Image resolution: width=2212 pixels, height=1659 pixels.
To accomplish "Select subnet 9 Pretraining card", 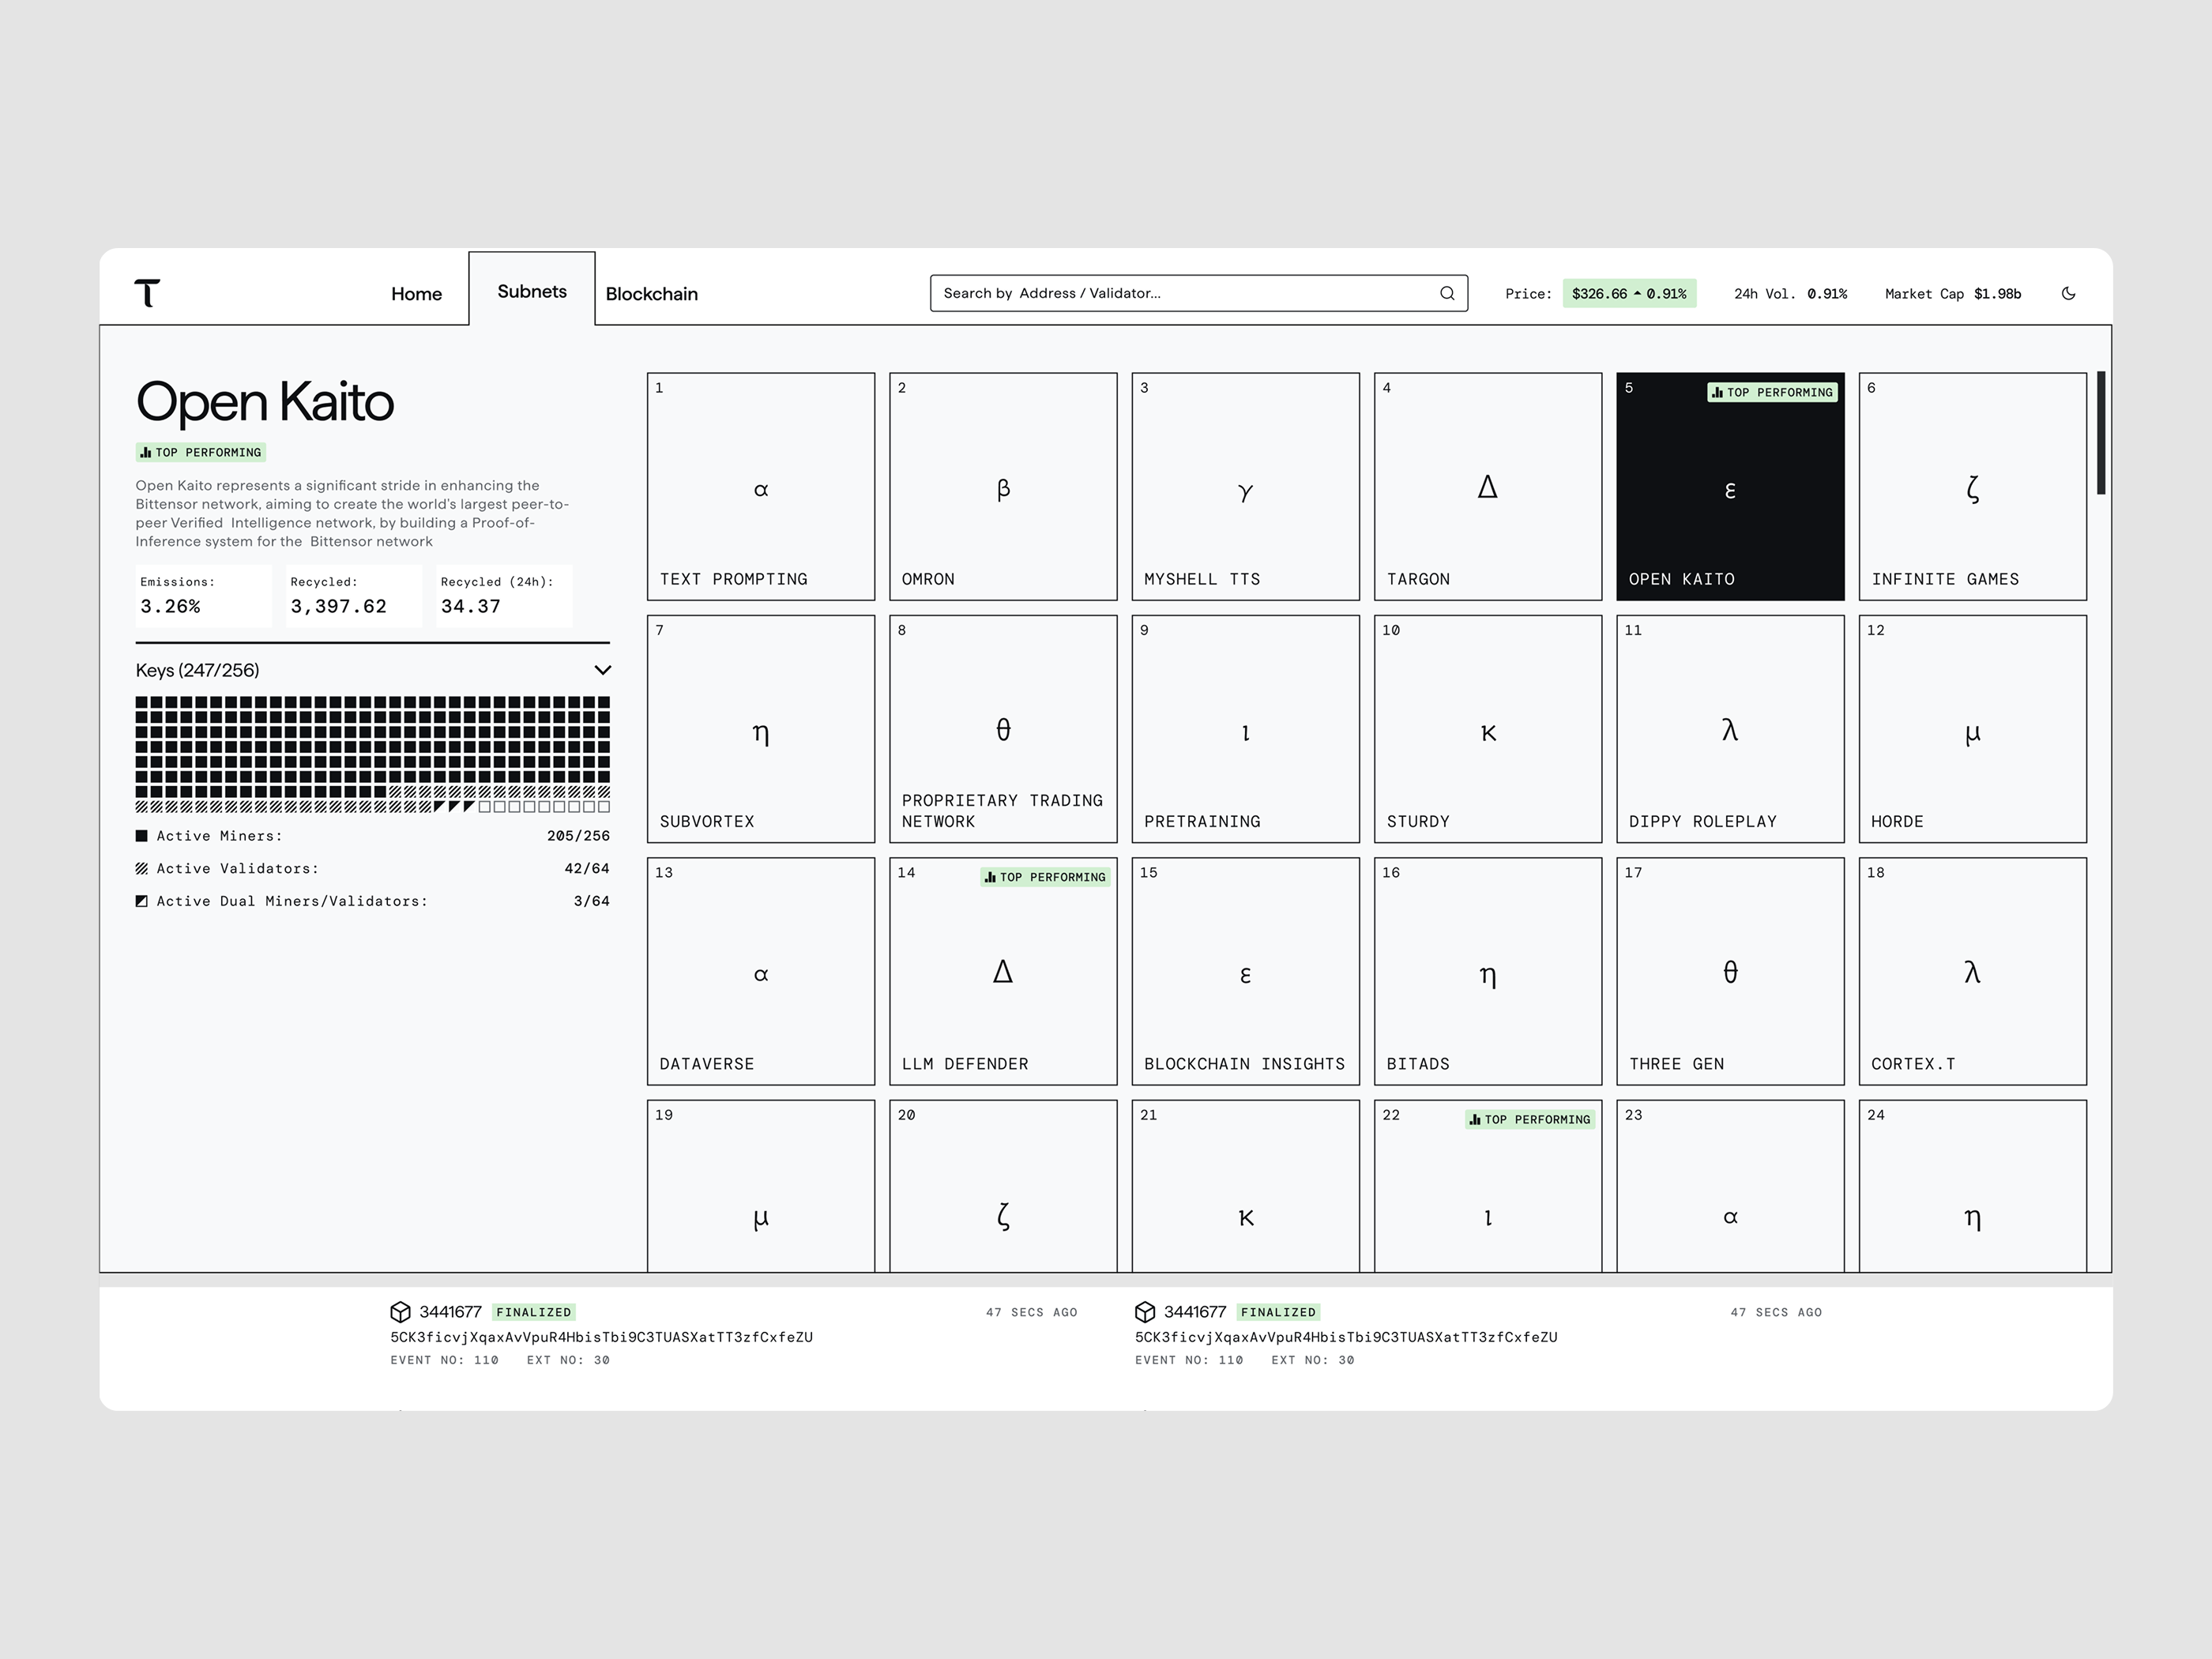I will tap(1245, 729).
